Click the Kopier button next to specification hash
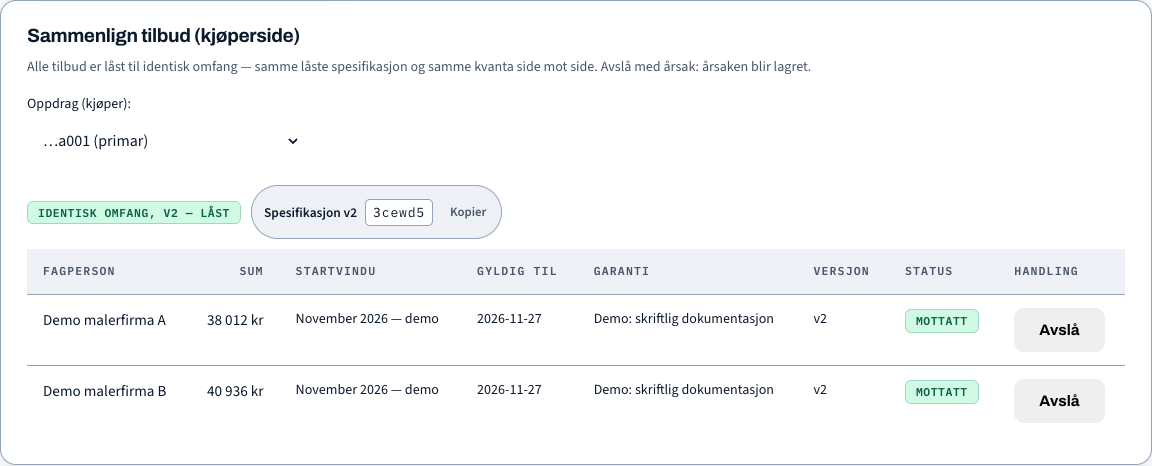 (x=468, y=212)
